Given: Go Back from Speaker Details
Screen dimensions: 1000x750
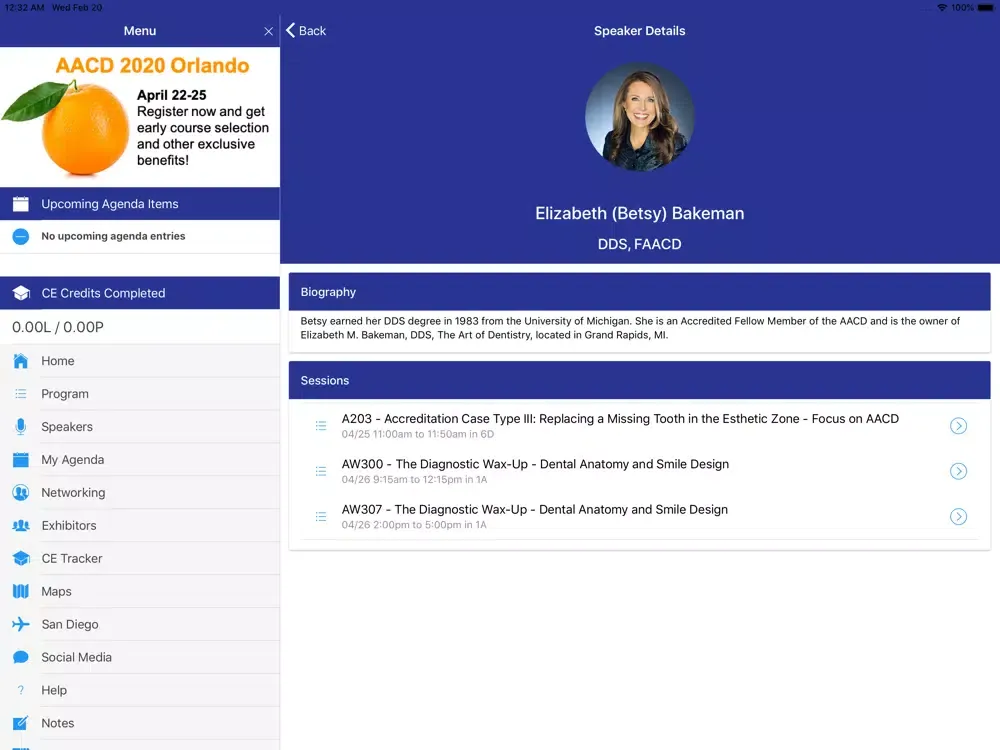Looking at the screenshot, I should 306,31.
